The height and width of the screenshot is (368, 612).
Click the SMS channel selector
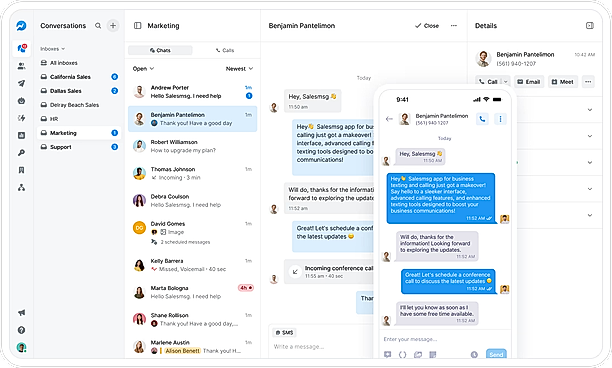point(284,332)
